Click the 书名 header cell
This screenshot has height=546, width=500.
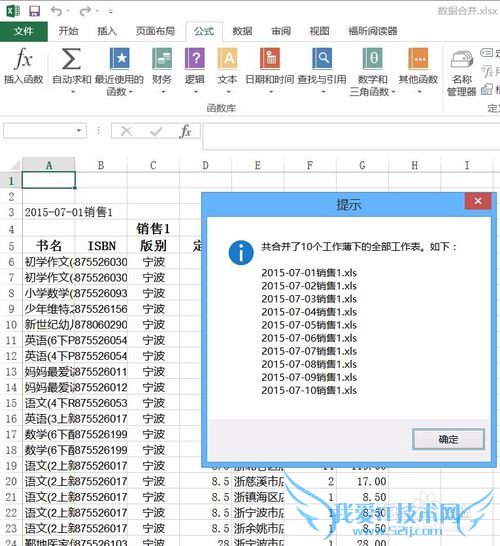coord(49,246)
